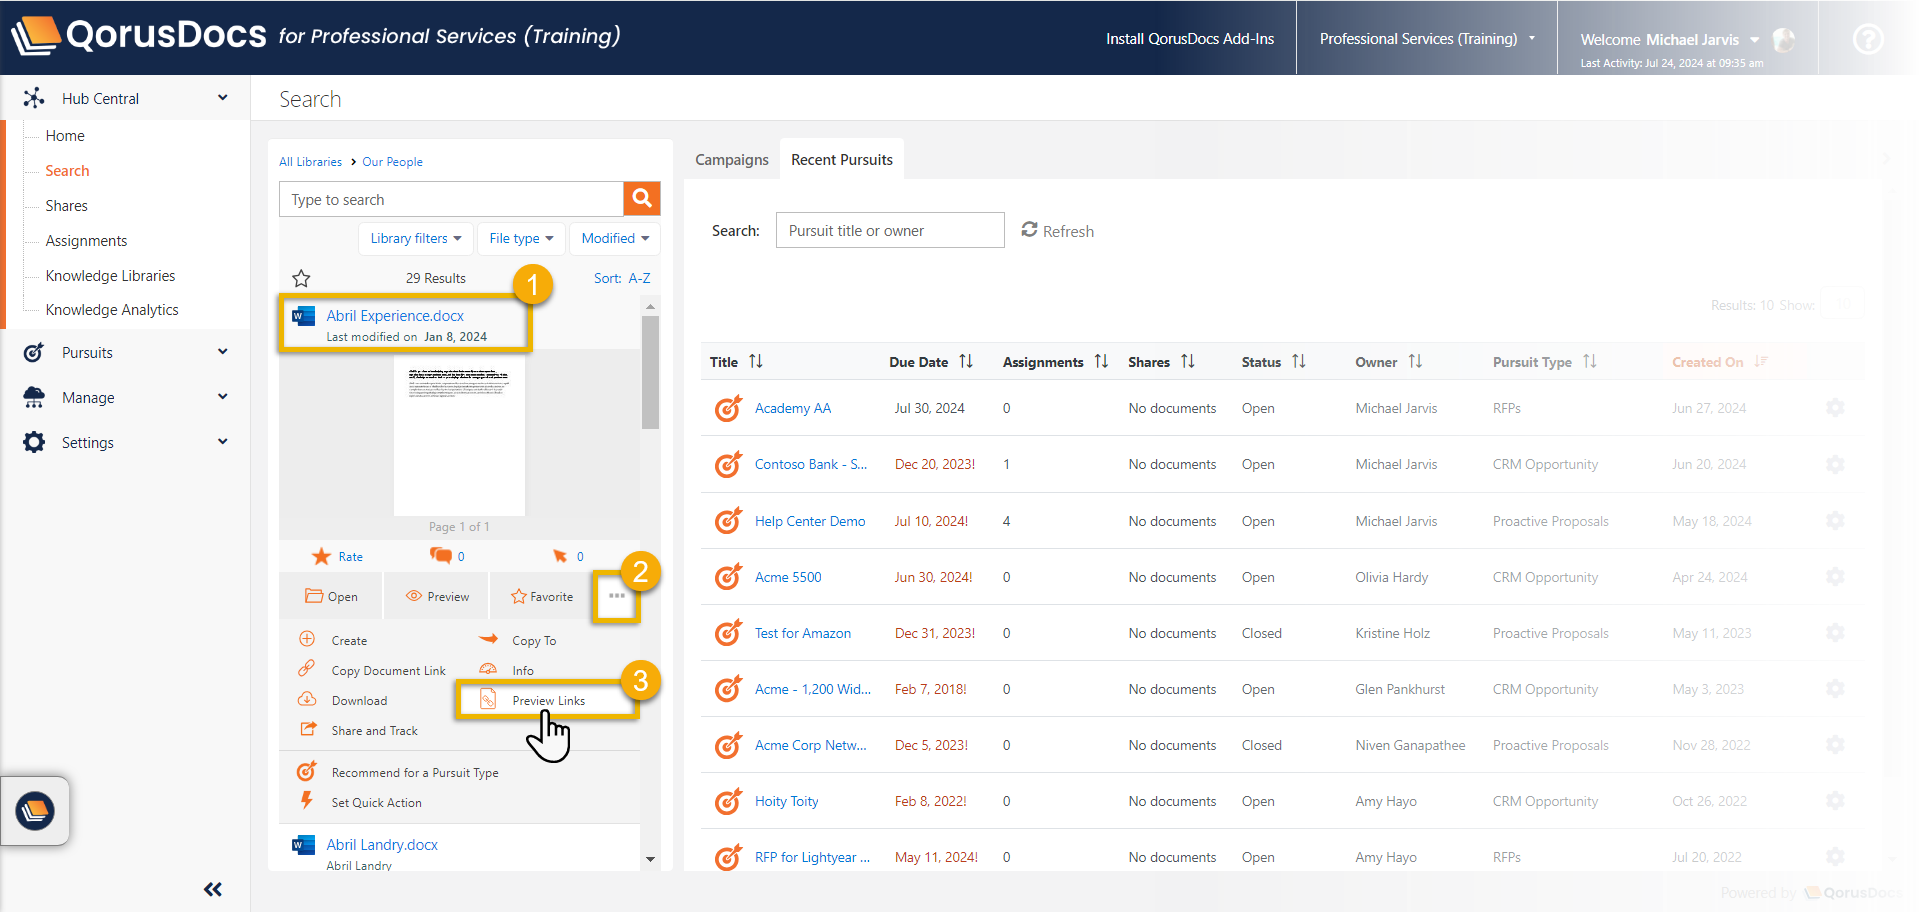
Task: Go to Knowledge Libraries in sidebar
Action: 110,275
